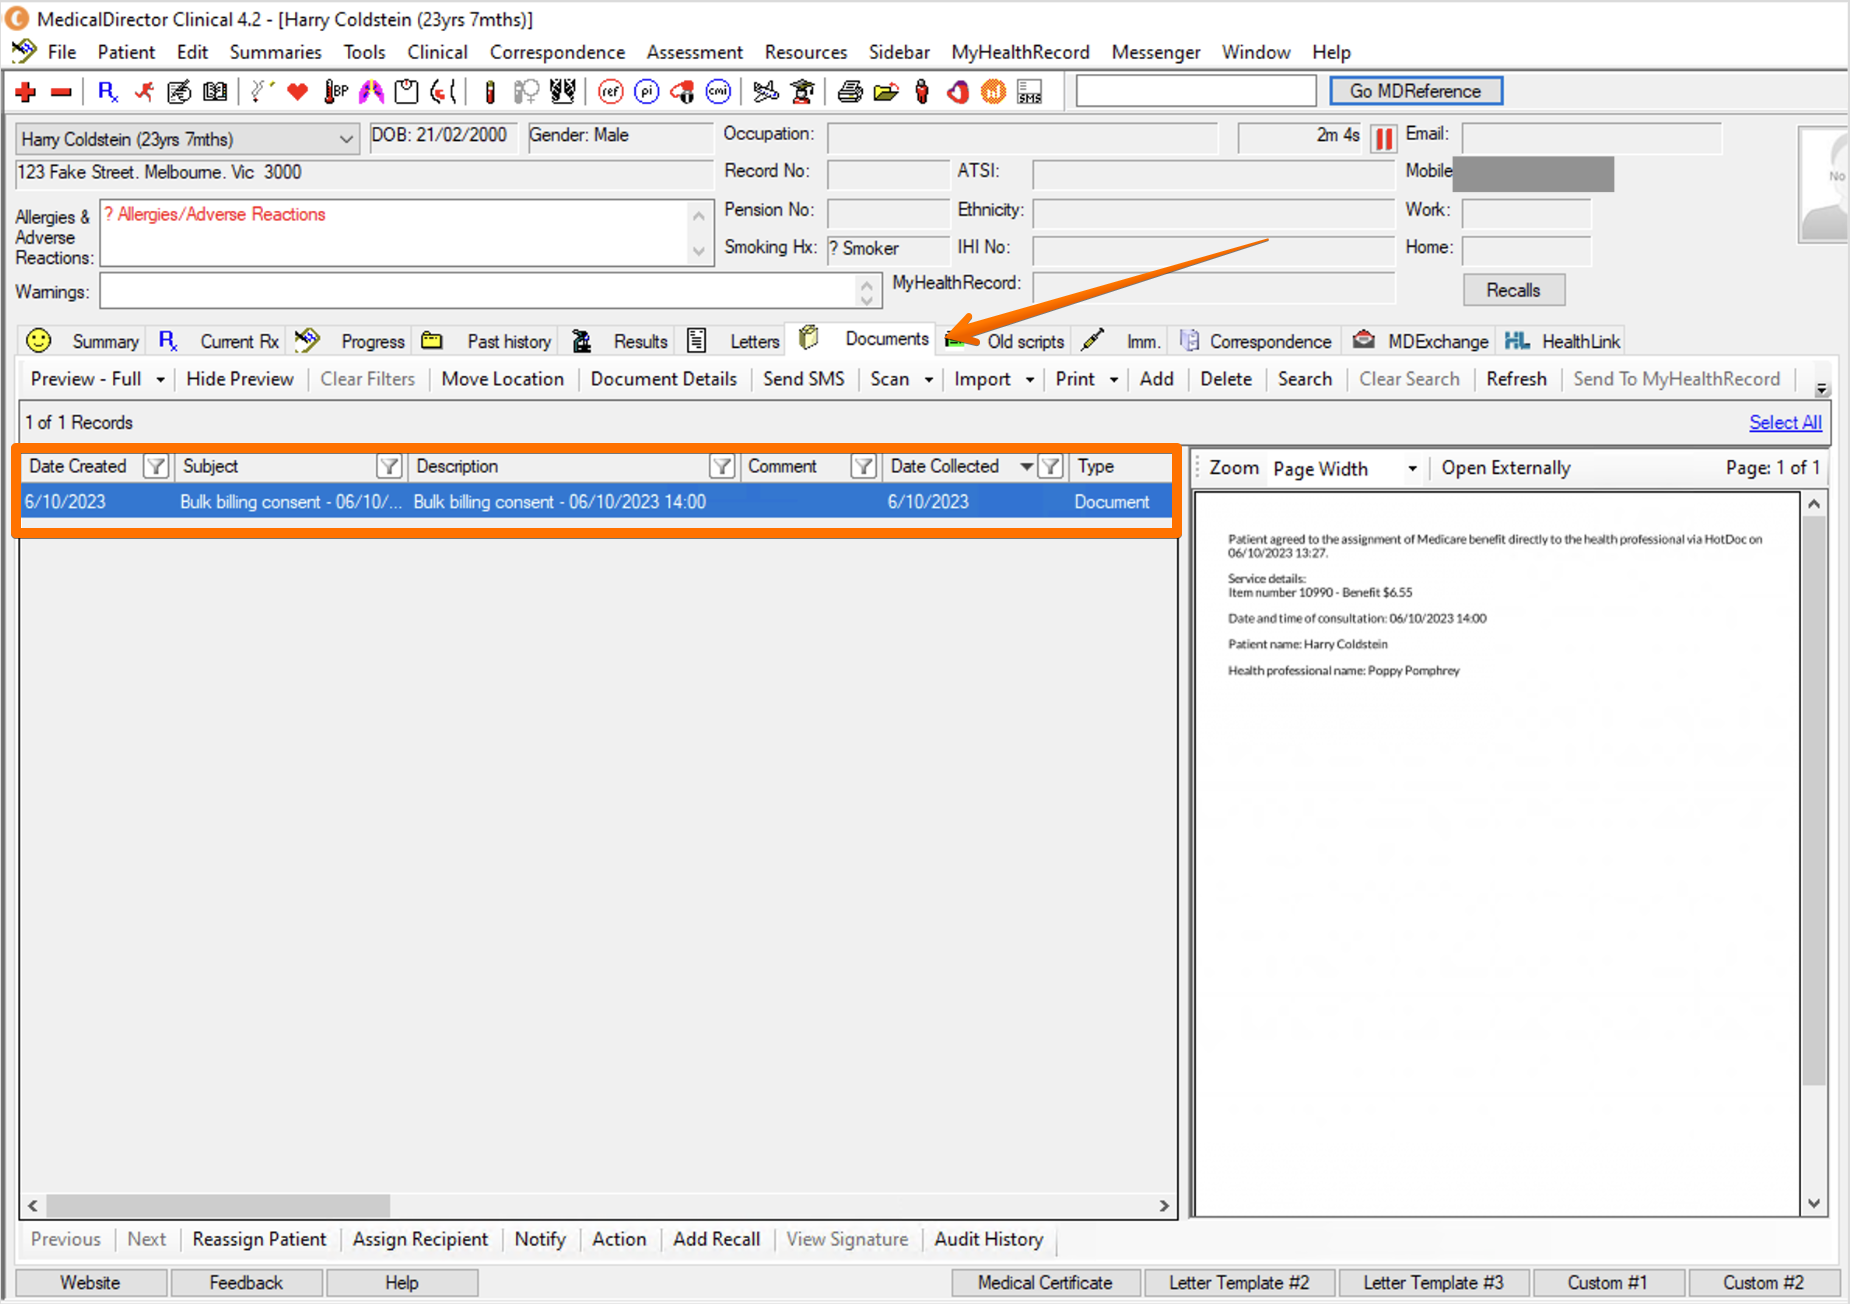This screenshot has width=1850, height=1304.
Task: Click the printer toolbar icon
Action: click(850, 92)
